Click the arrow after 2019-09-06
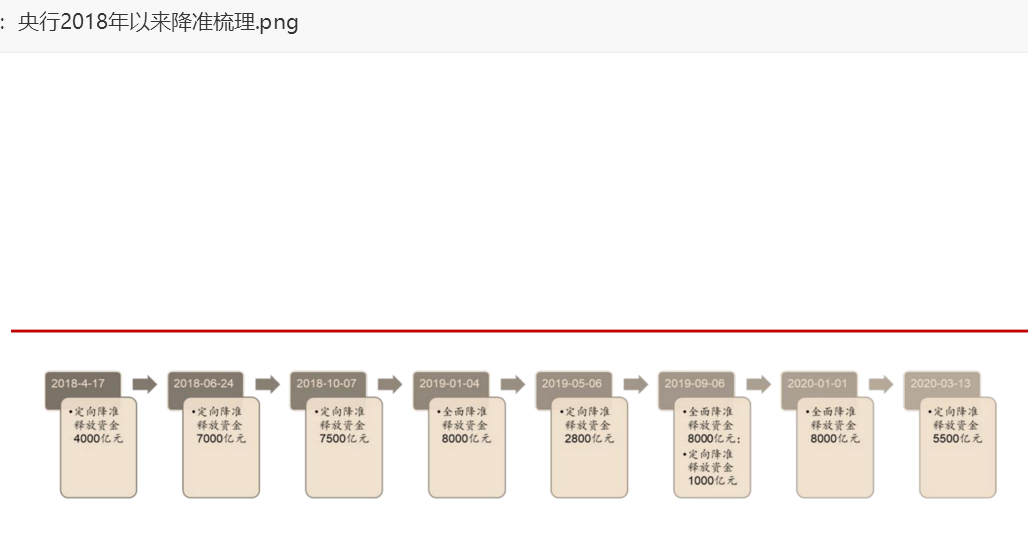 point(759,384)
